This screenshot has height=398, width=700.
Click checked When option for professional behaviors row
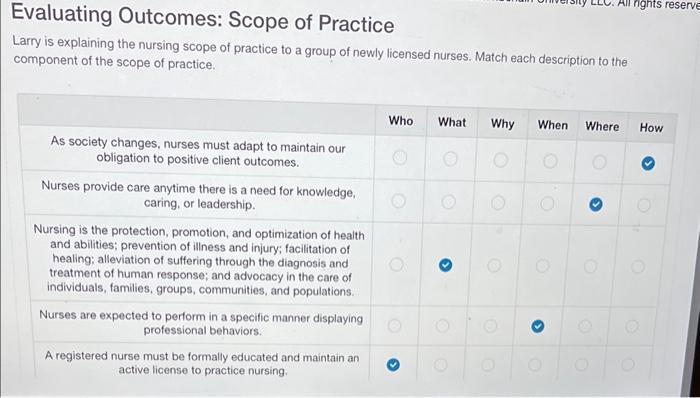pos(538,327)
